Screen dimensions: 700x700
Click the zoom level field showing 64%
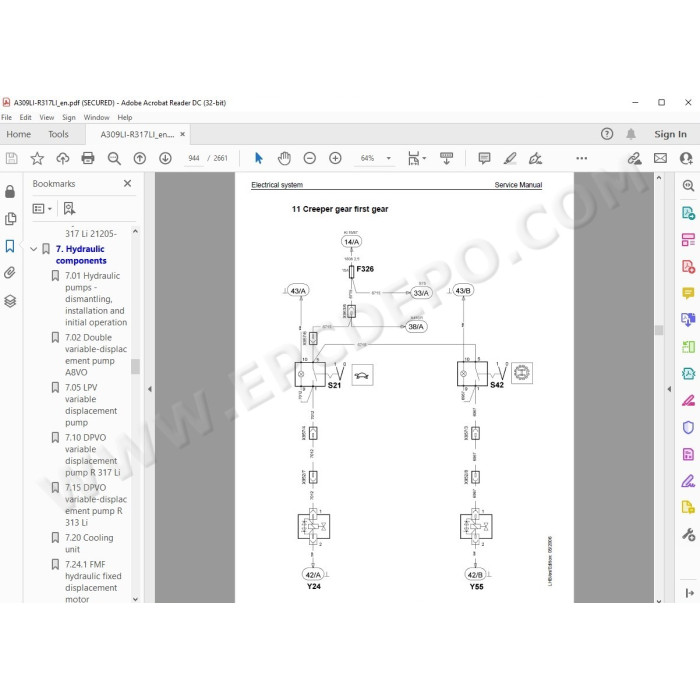tap(367, 158)
